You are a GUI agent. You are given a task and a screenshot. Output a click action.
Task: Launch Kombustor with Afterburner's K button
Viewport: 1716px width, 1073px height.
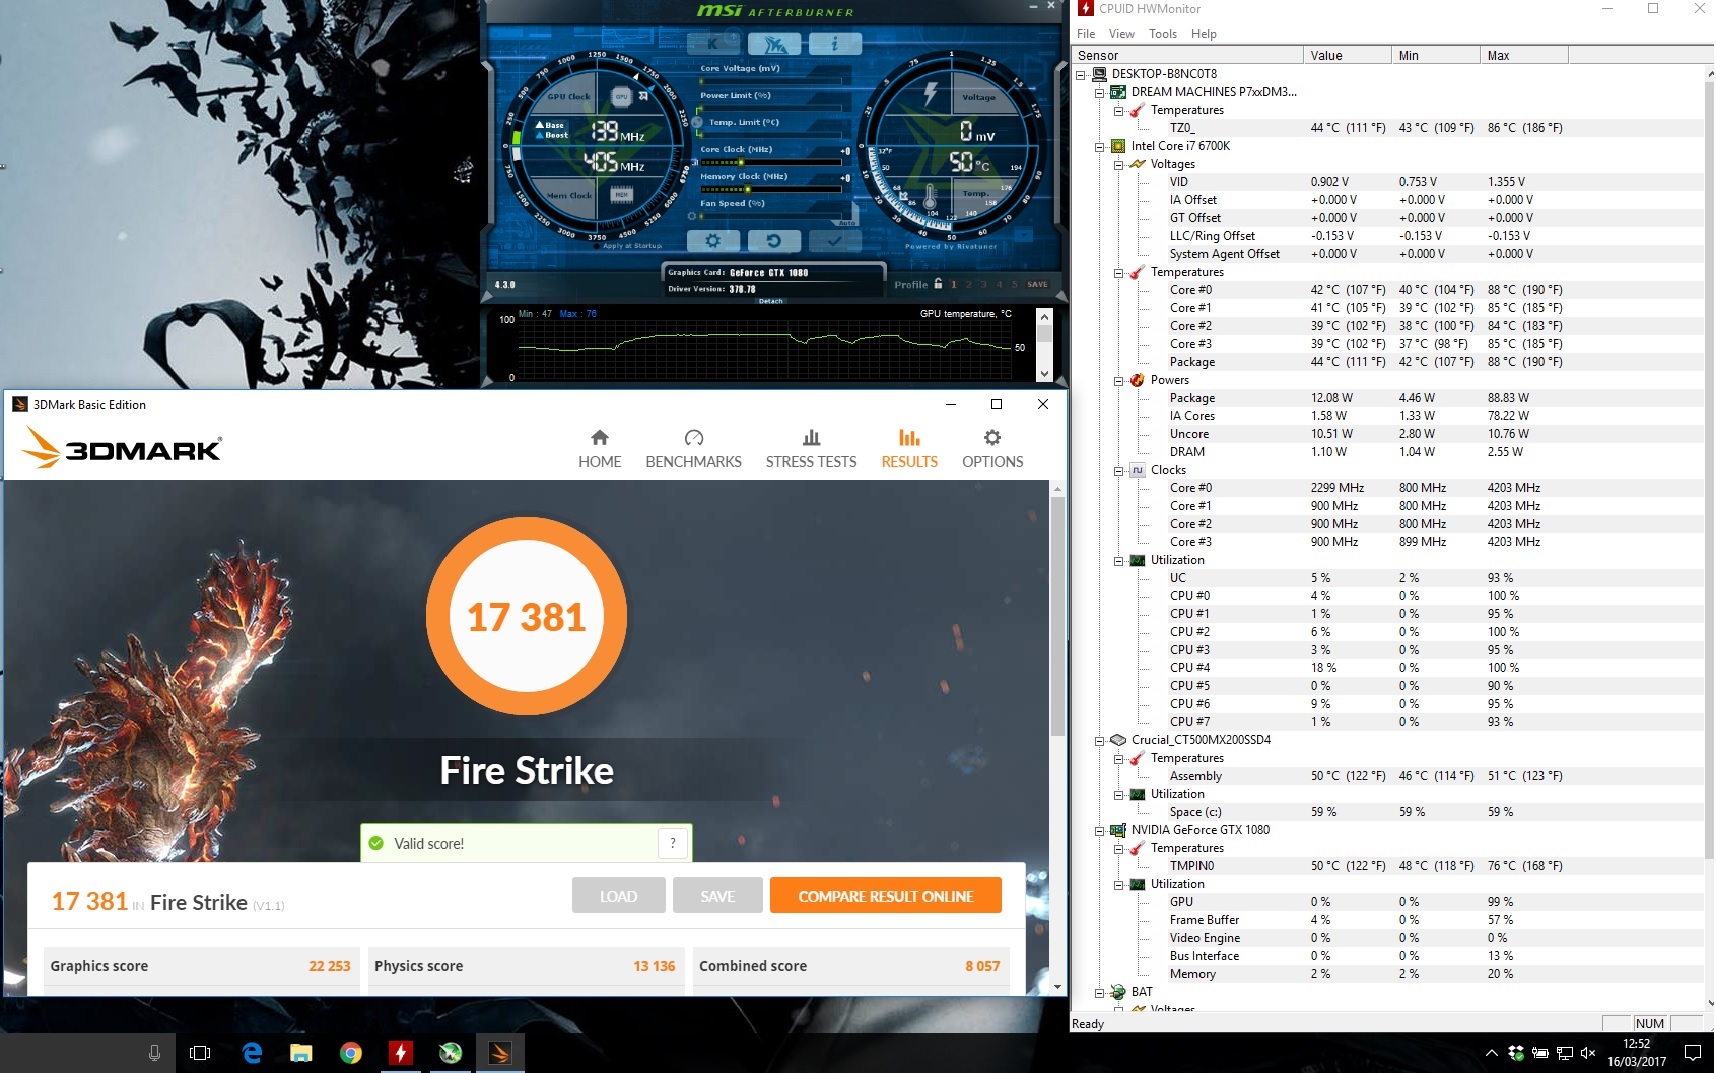pos(714,43)
